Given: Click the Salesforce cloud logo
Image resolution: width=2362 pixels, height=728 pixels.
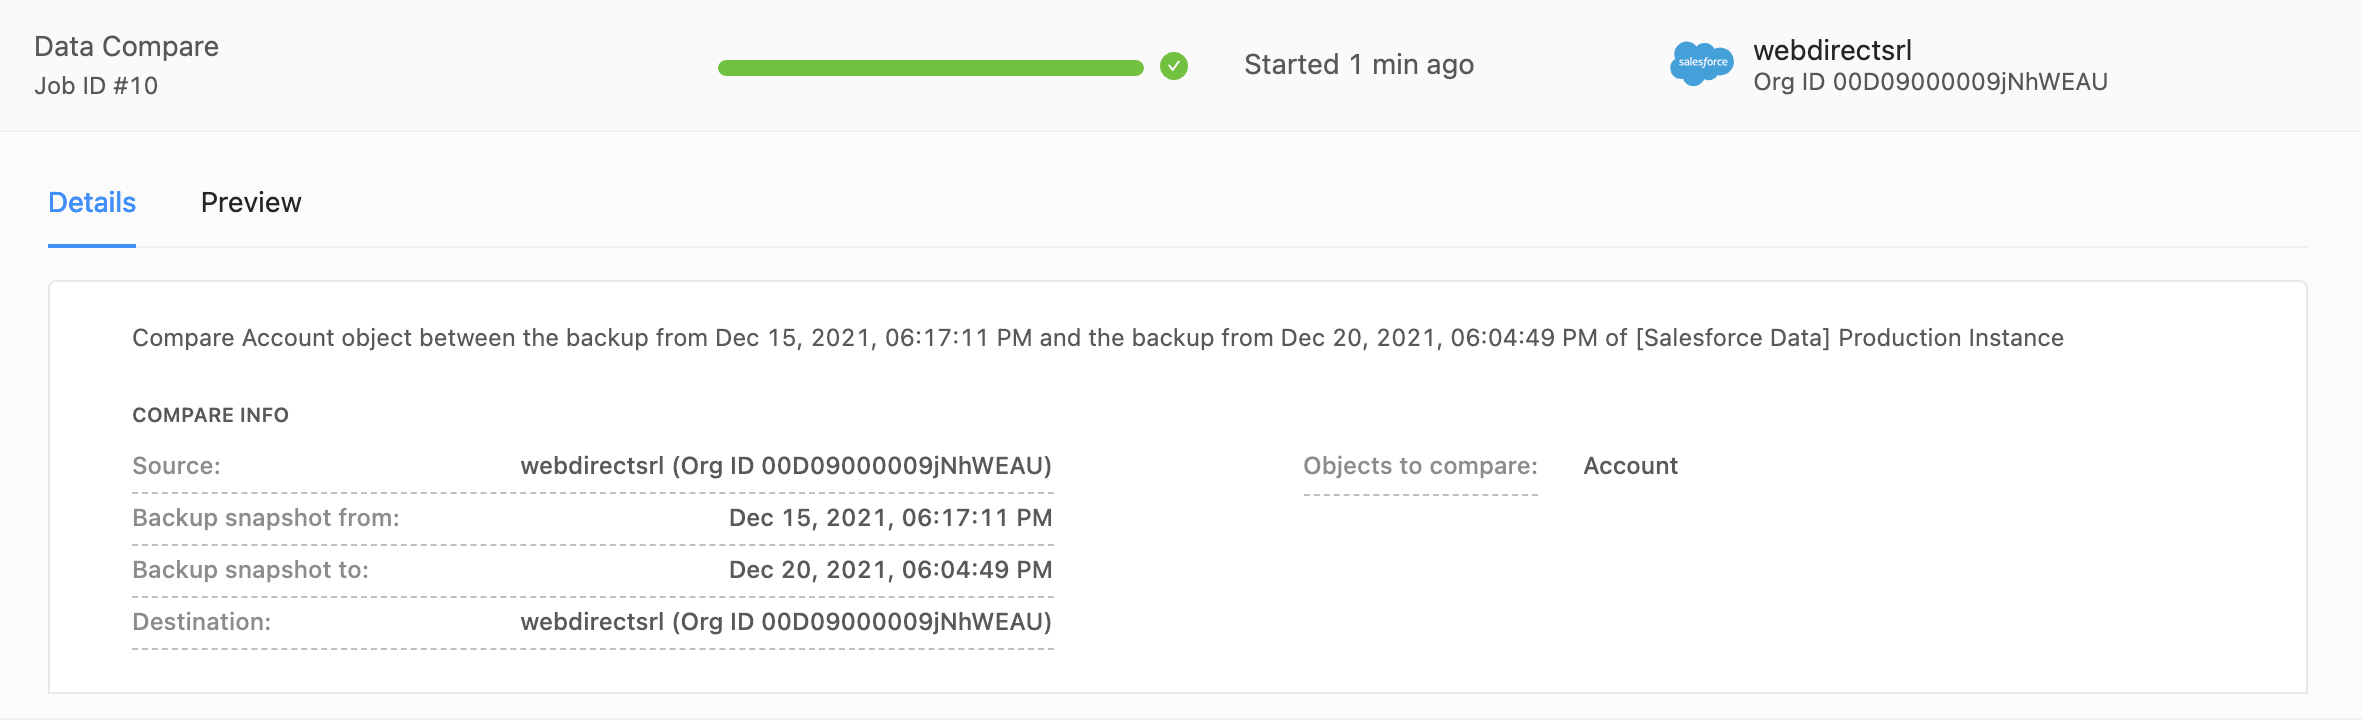Looking at the screenshot, I should [x=1701, y=63].
